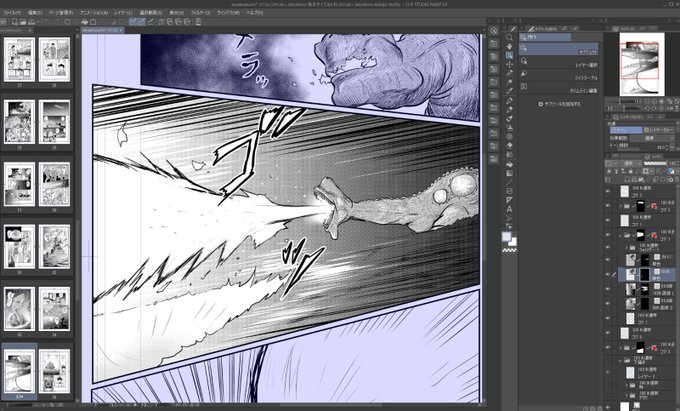Select the highlighted page thumbnail in page manager
The width and height of the screenshot is (680, 411).
[x=20, y=372]
